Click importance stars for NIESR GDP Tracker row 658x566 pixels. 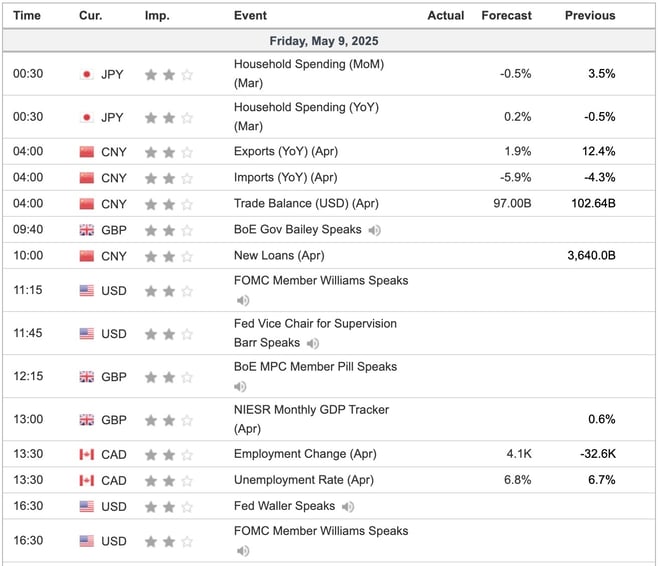coord(169,420)
